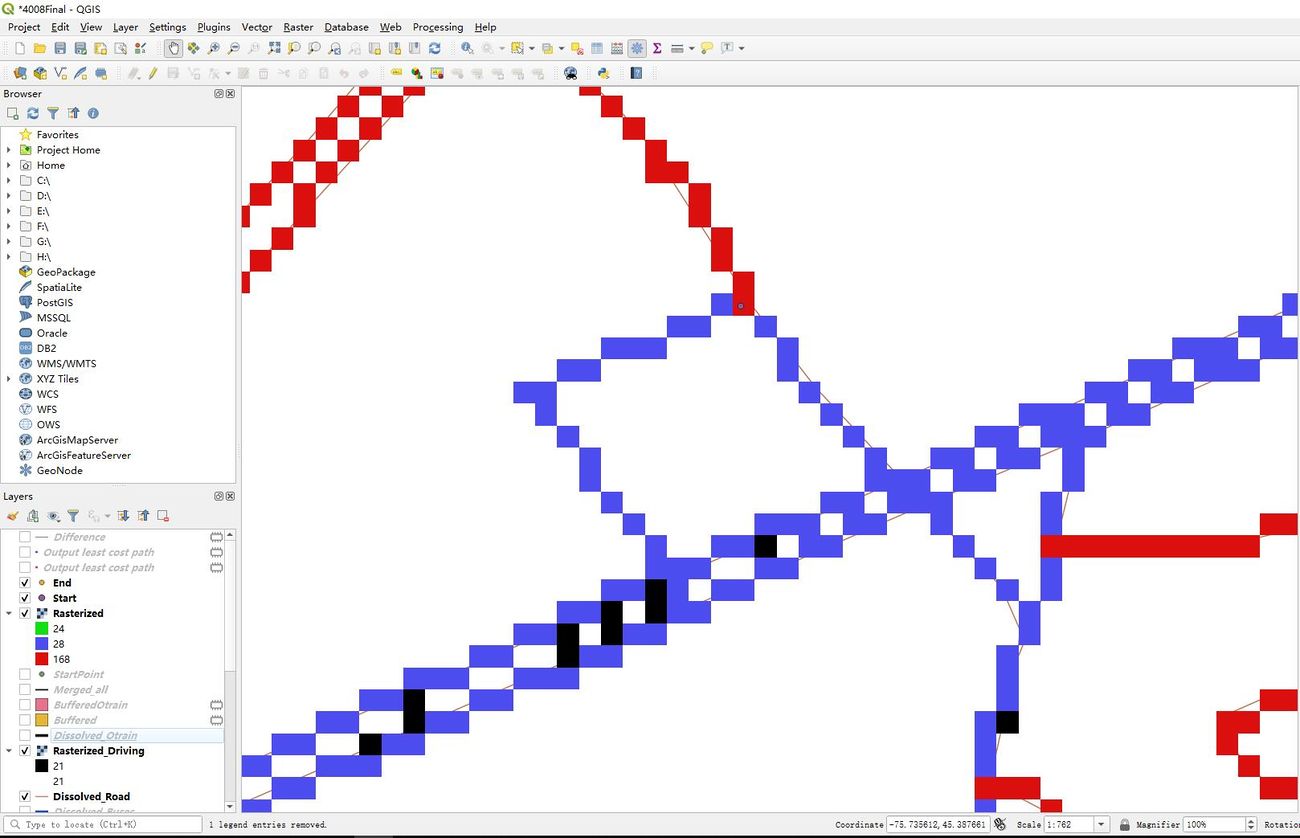Collapse the Rasterized_Driving layer legend
This screenshot has width=1300, height=838.
(x=9, y=751)
